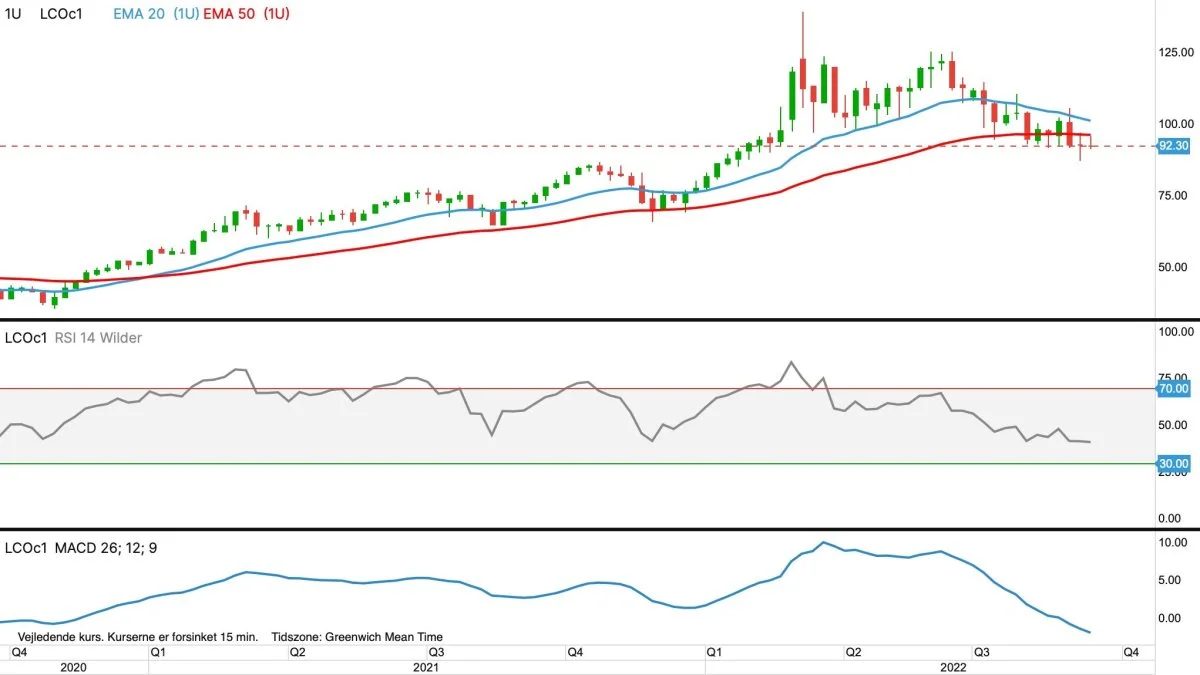This screenshot has width=1200, height=675.
Task: Click the 75.00 price axis label in main chart
Action: coord(1173,195)
